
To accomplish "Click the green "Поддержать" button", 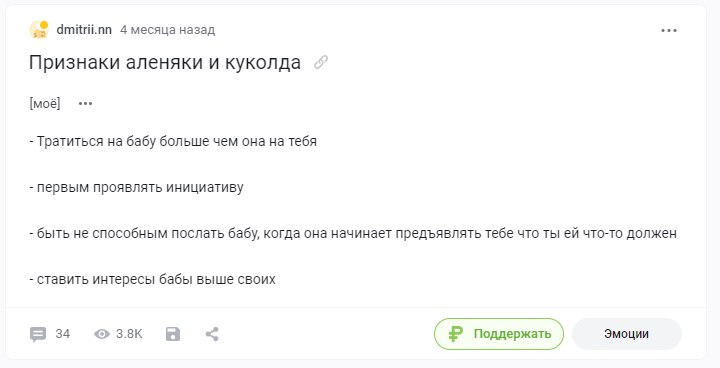I will pos(499,334).
